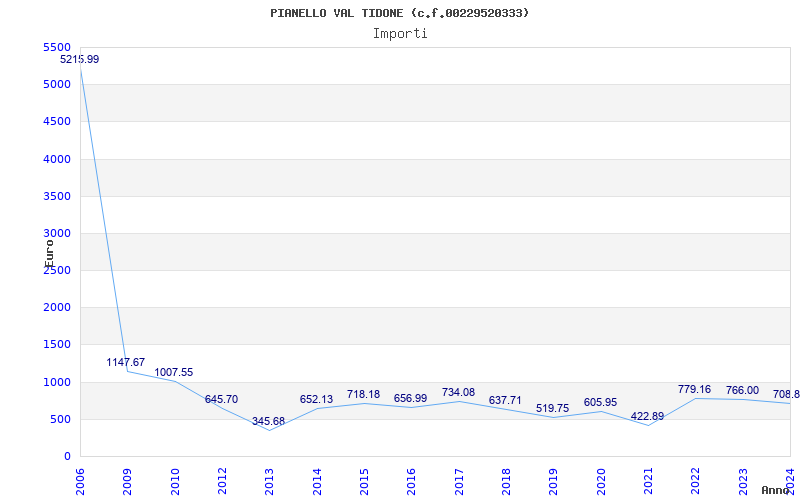This screenshot has width=800, height=500.
Task: Click the 4000 y-axis tick label
Action: coord(57,160)
